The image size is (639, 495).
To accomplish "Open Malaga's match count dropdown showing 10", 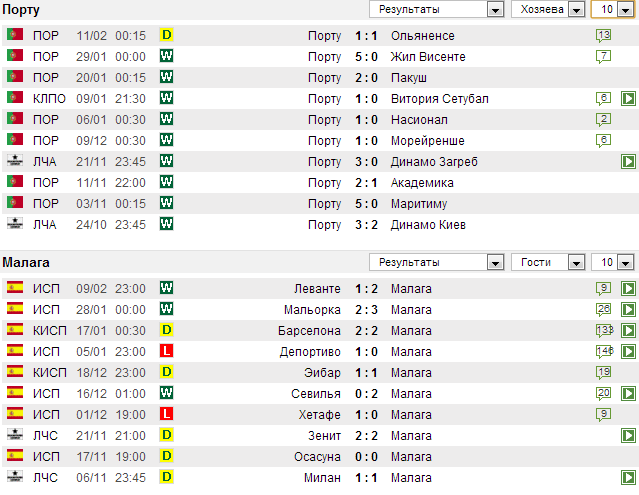I will [614, 262].
